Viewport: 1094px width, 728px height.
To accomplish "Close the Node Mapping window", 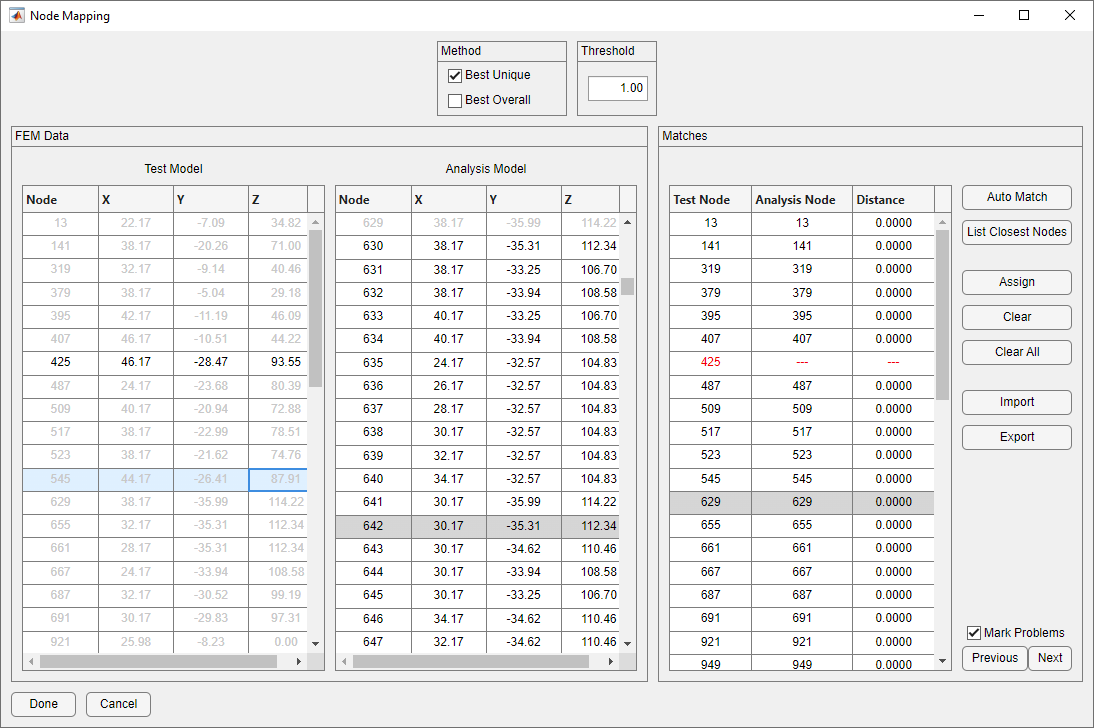I will [1070, 15].
